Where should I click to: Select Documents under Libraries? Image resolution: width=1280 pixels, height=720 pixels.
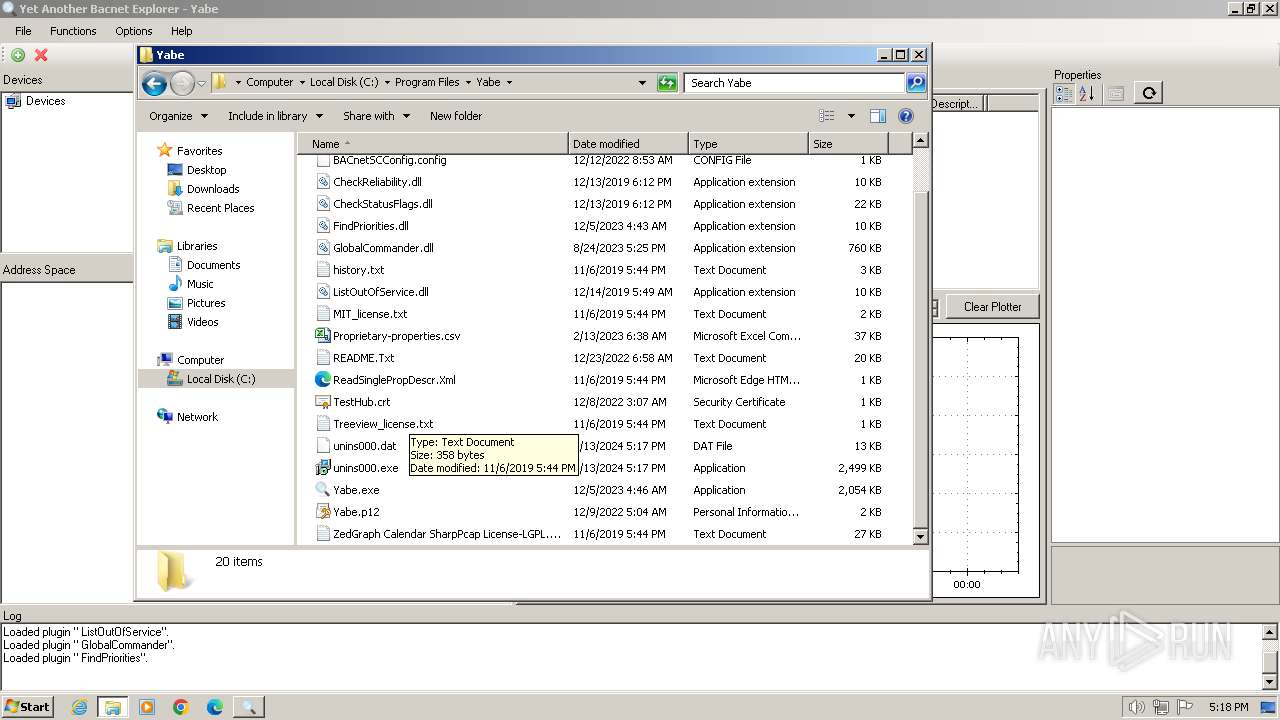click(x=213, y=265)
